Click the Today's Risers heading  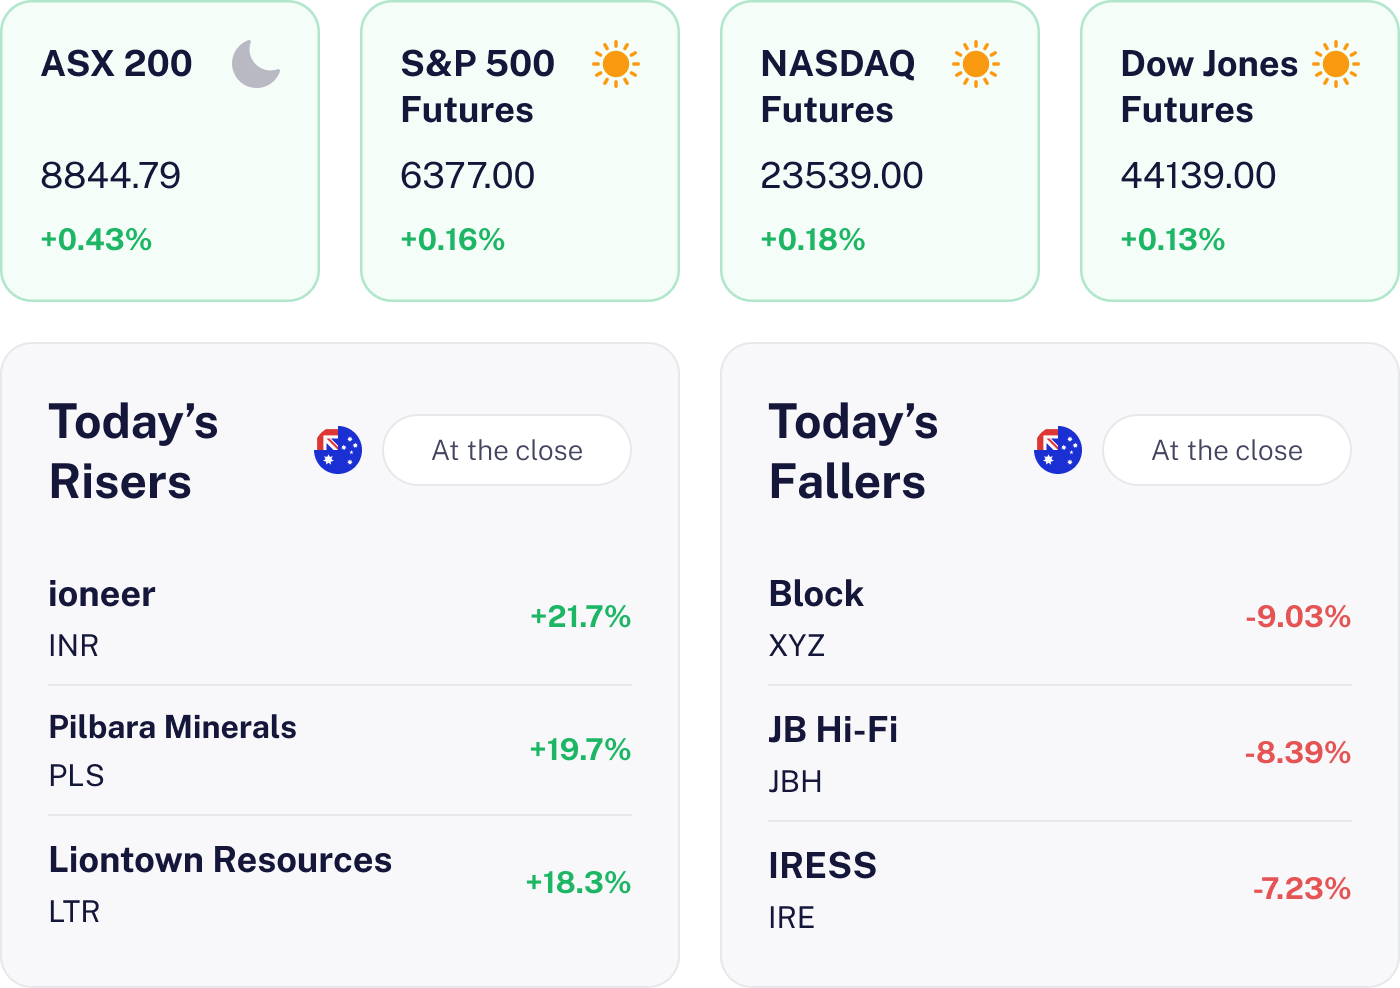click(x=134, y=451)
